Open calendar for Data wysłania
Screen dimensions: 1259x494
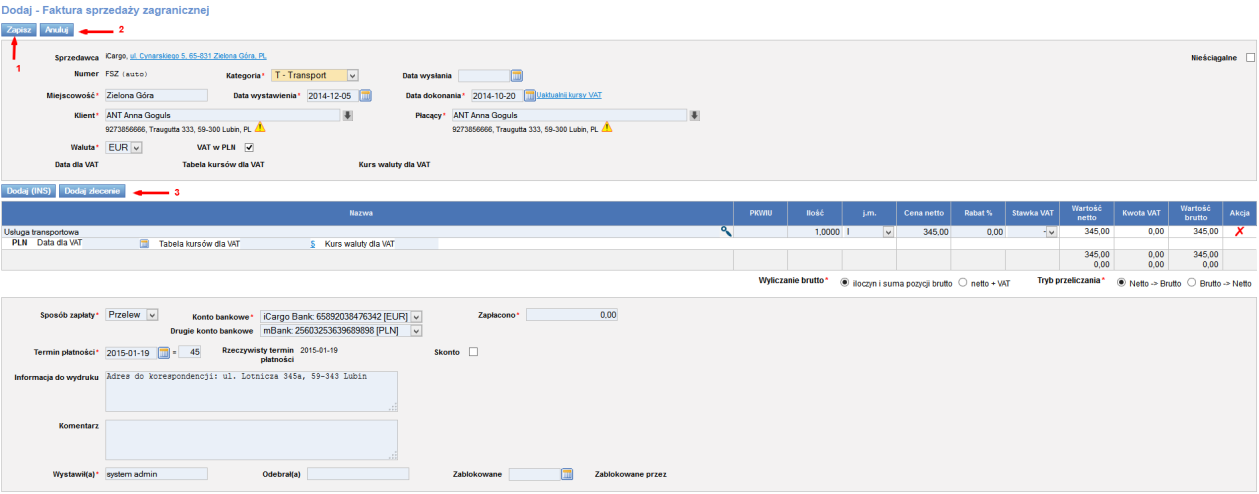point(517,75)
